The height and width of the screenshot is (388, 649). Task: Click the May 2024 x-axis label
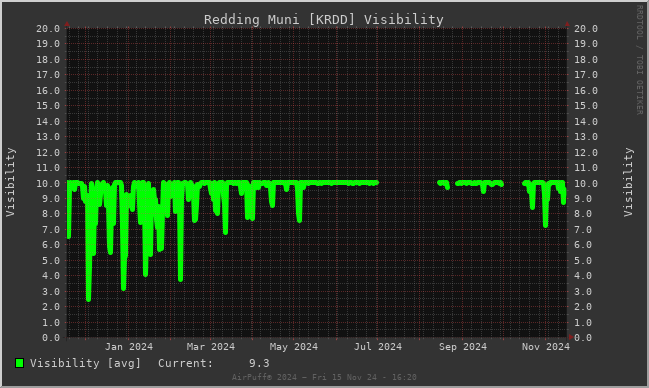[294, 347]
